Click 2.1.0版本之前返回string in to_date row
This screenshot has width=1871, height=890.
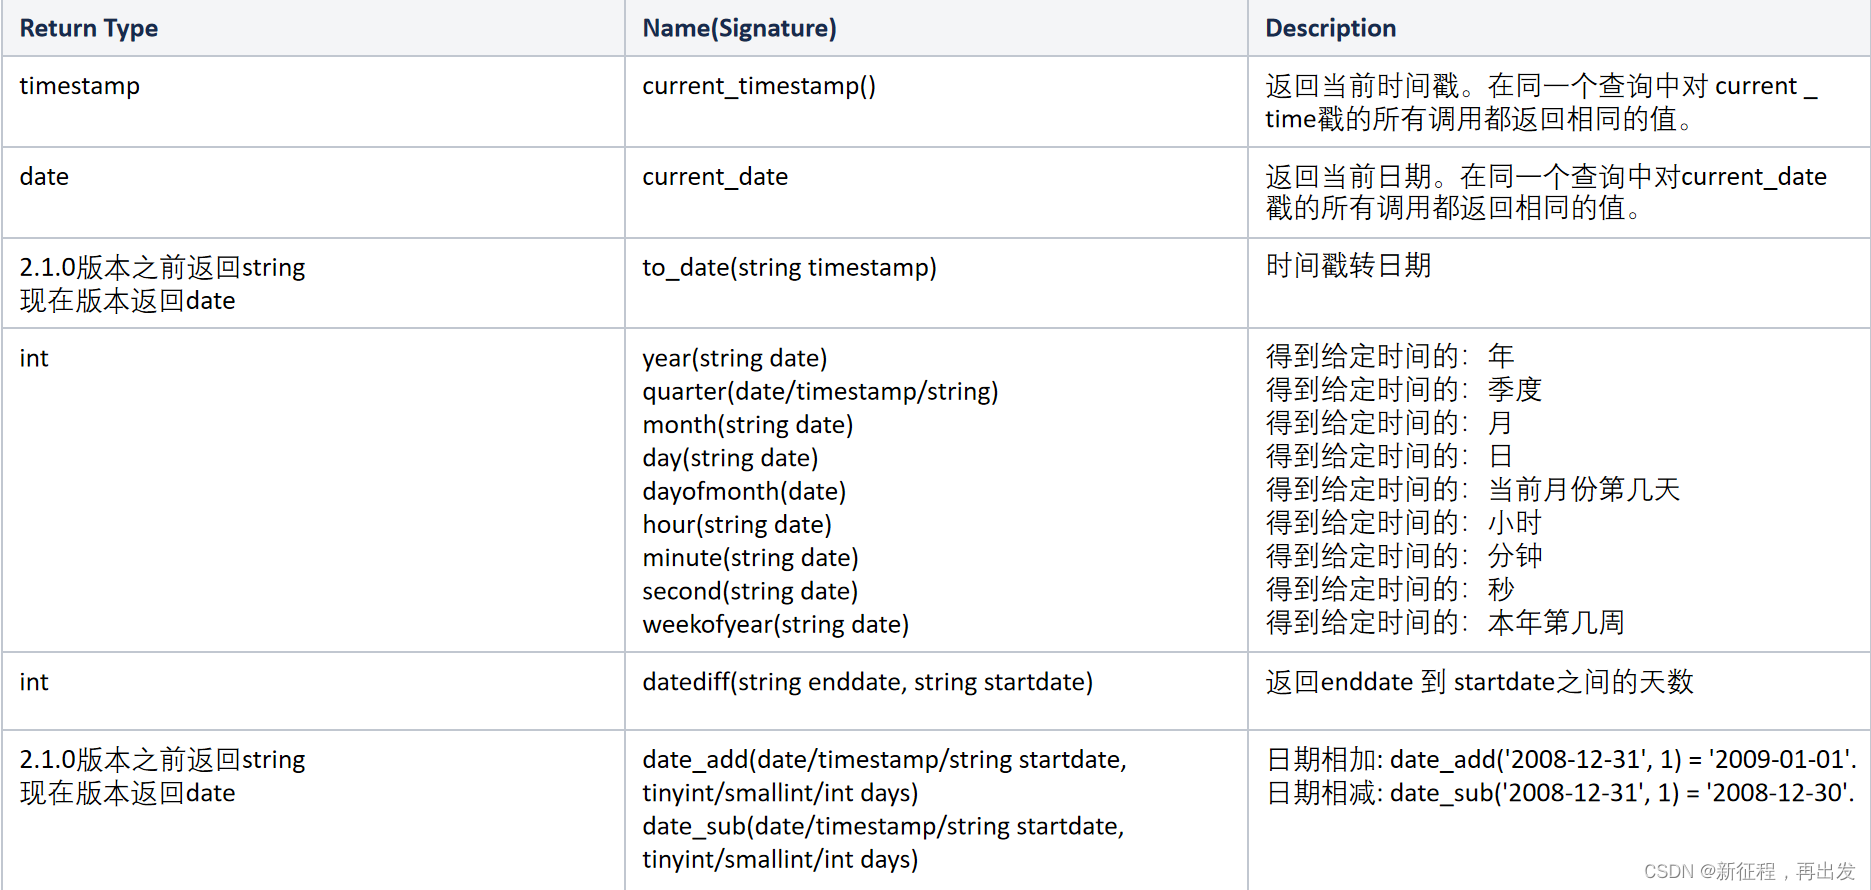coord(162,268)
